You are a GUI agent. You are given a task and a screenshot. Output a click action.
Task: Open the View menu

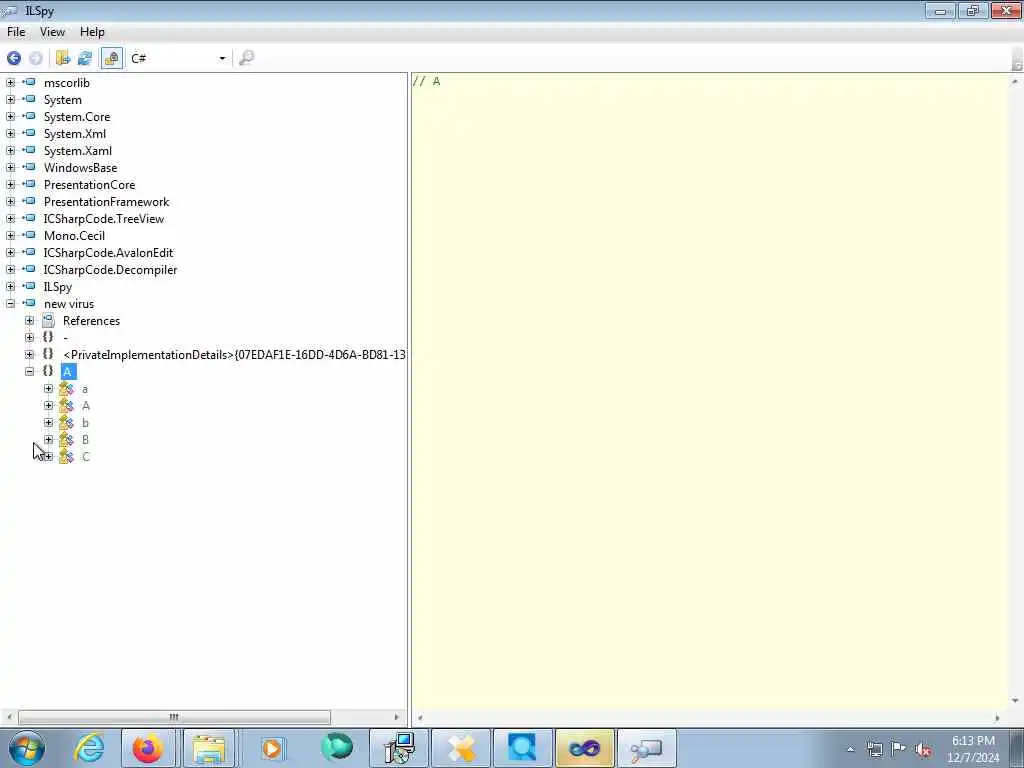click(x=52, y=32)
